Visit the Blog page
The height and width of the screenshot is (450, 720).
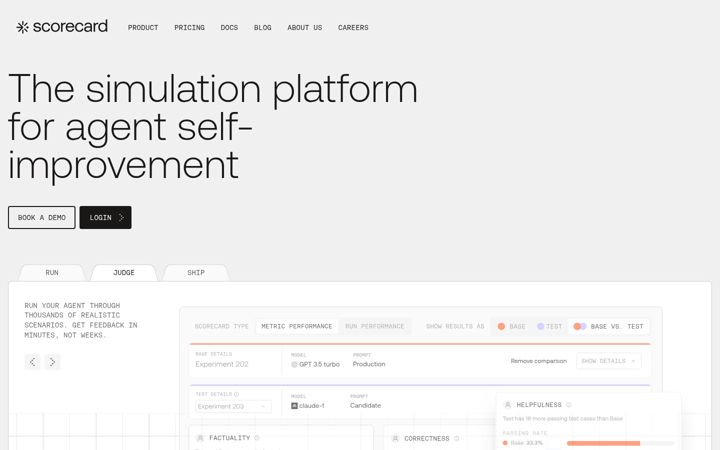263,28
